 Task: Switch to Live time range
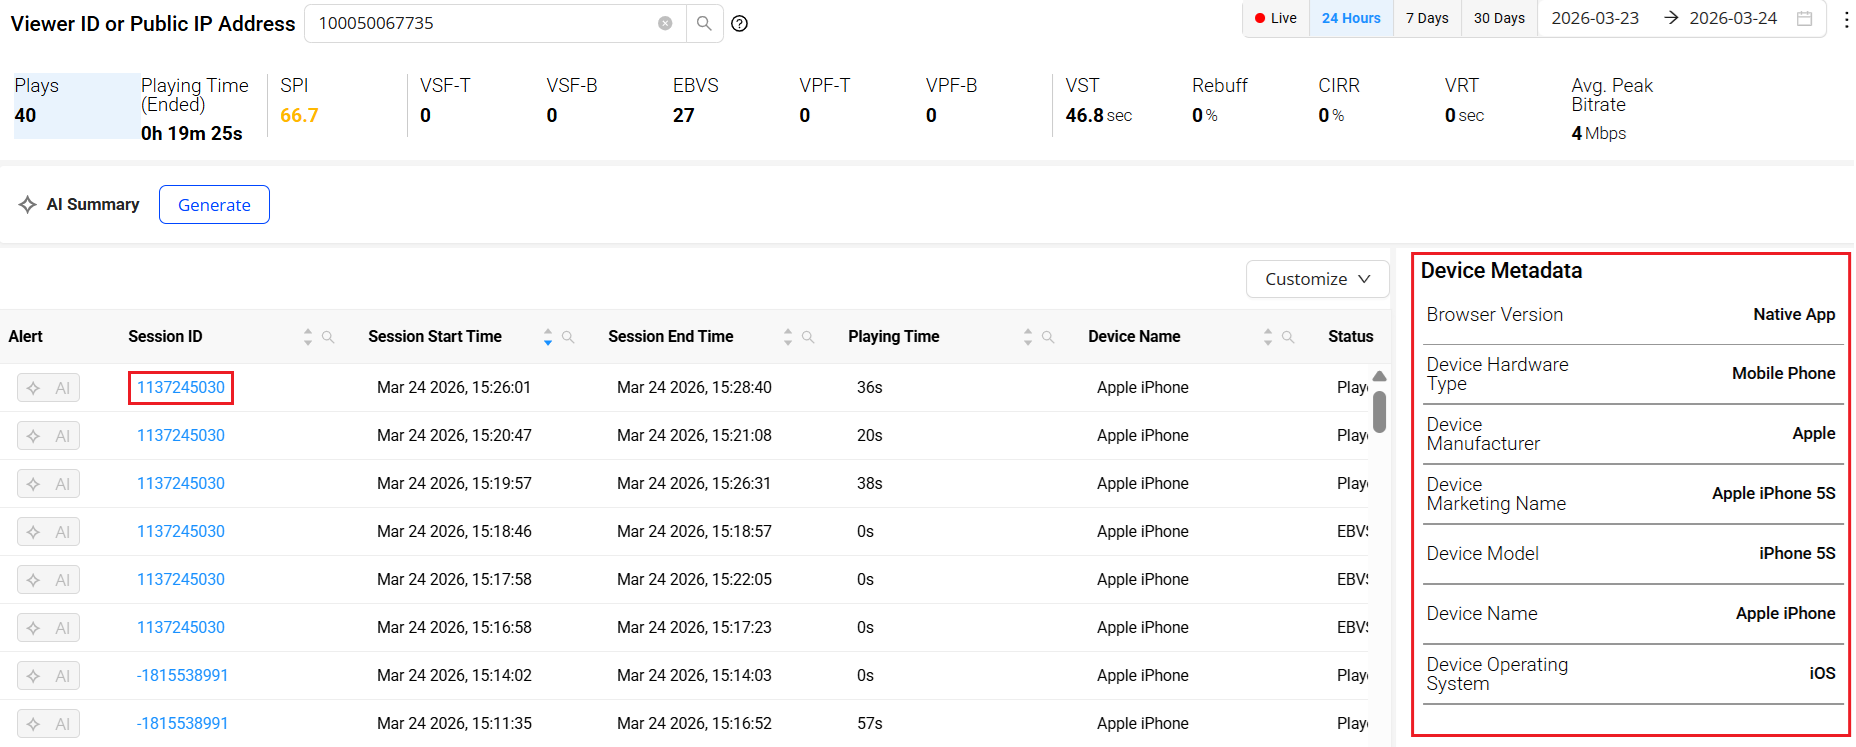1276,18
